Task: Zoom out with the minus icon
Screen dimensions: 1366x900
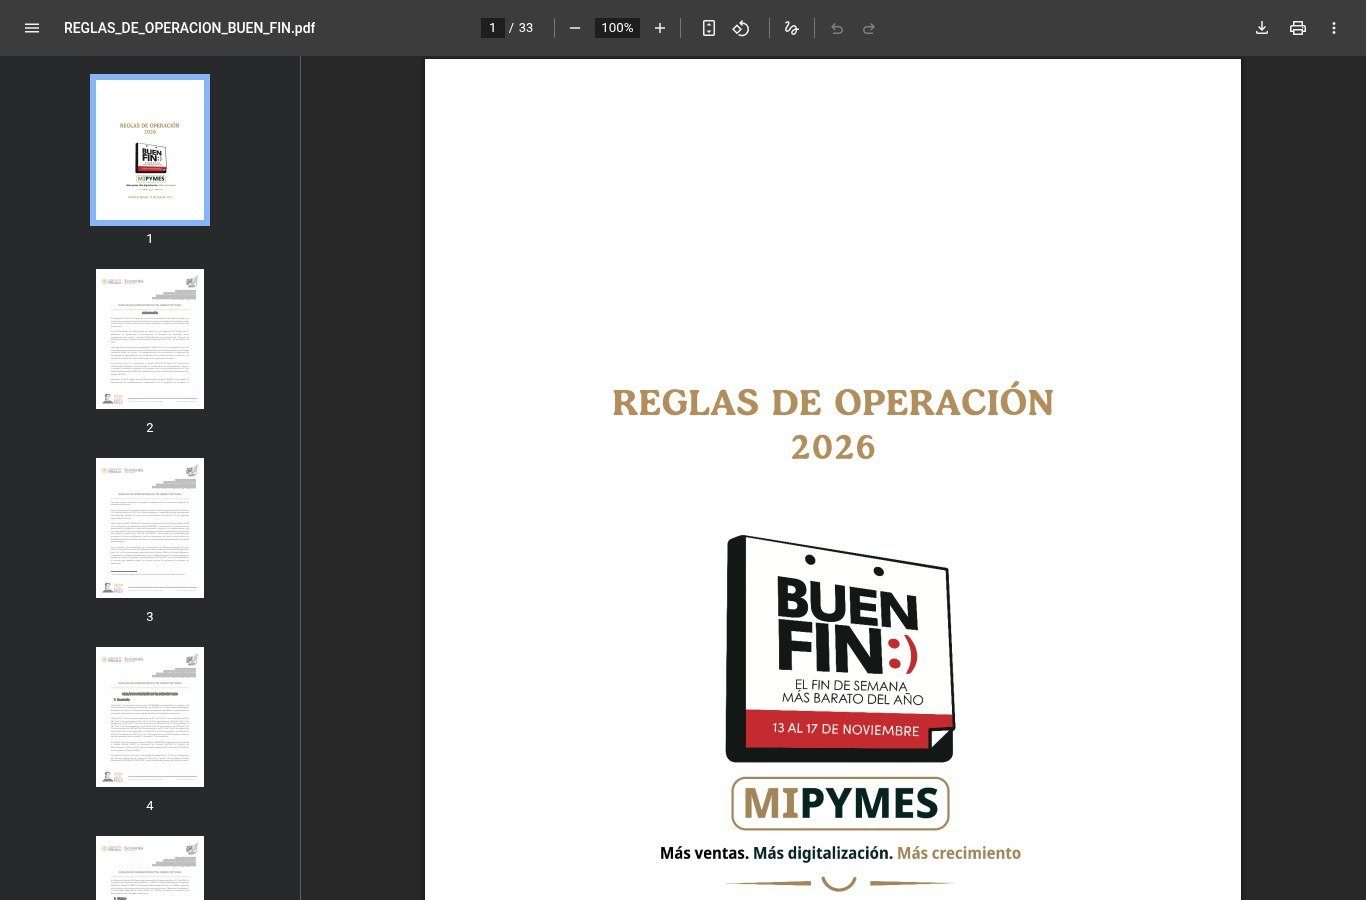Action: pos(575,28)
